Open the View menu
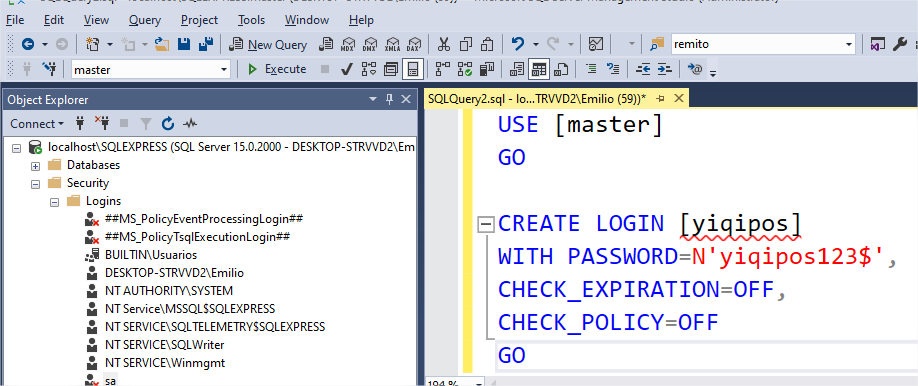The height and width of the screenshot is (386, 918). click(96, 20)
